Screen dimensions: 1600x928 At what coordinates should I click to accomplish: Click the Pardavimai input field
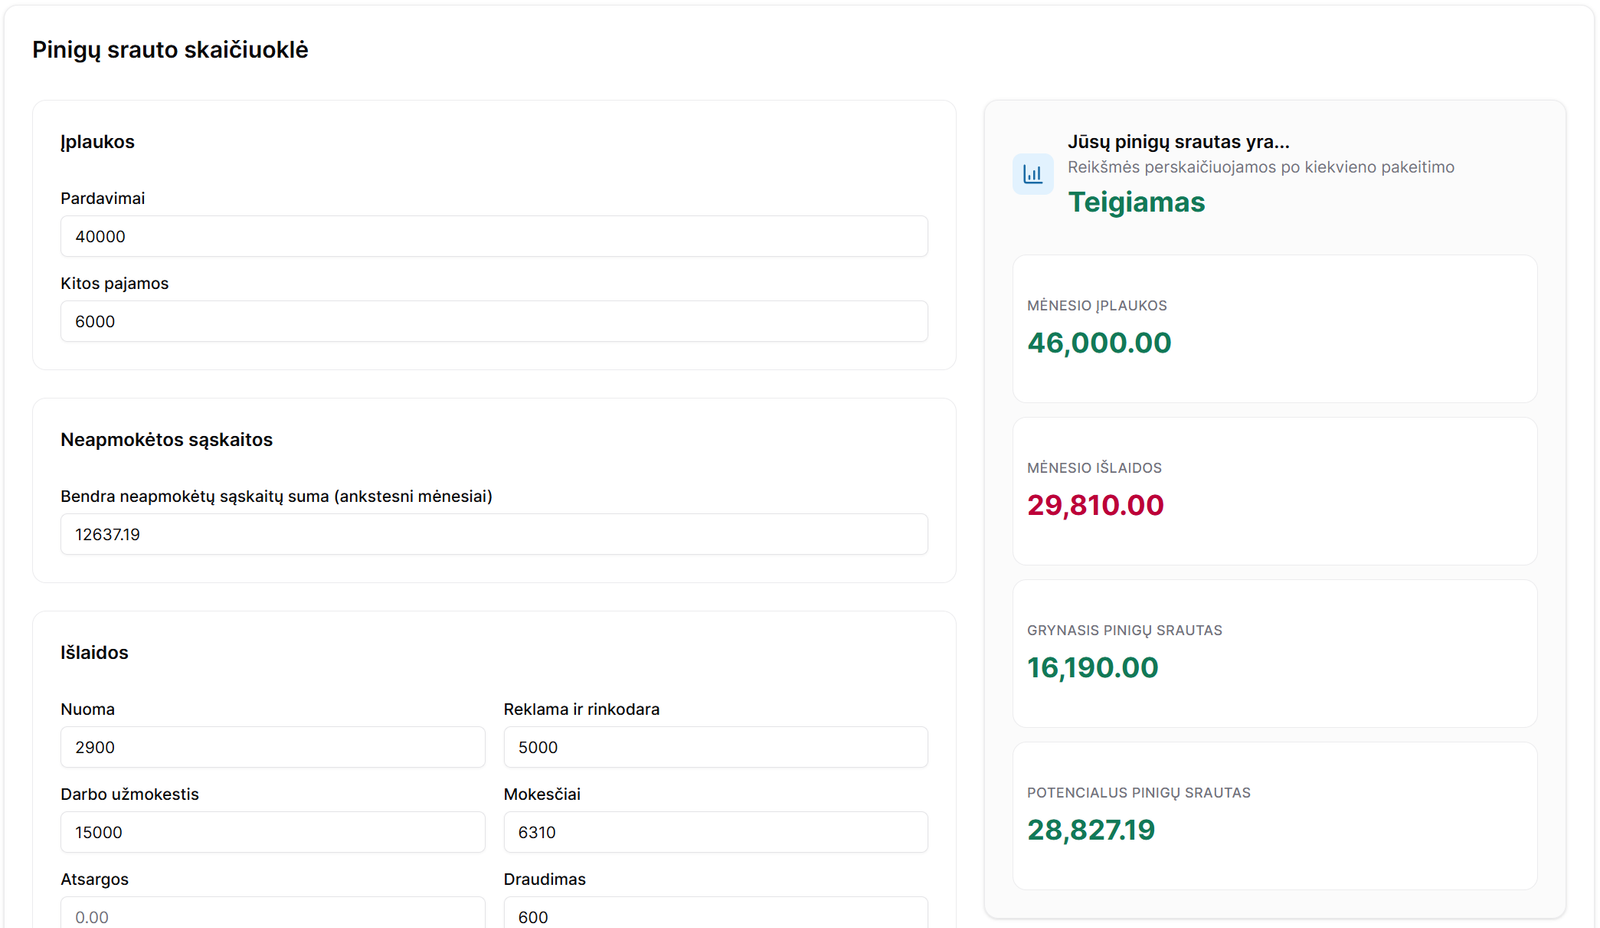494,237
